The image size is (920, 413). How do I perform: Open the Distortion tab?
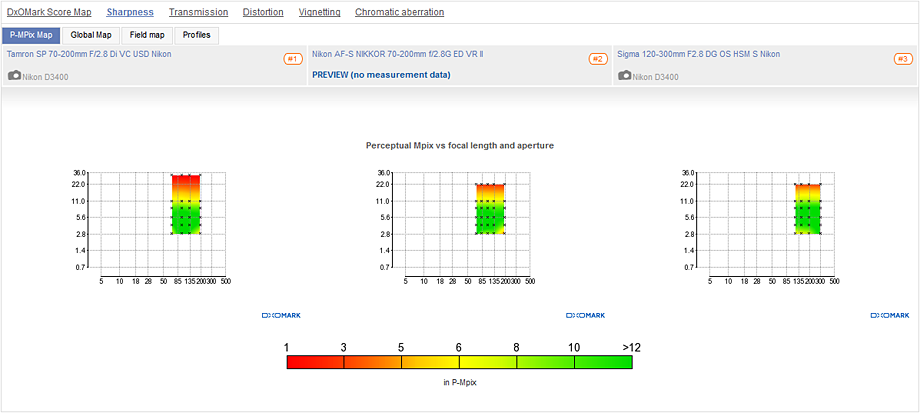coord(263,12)
